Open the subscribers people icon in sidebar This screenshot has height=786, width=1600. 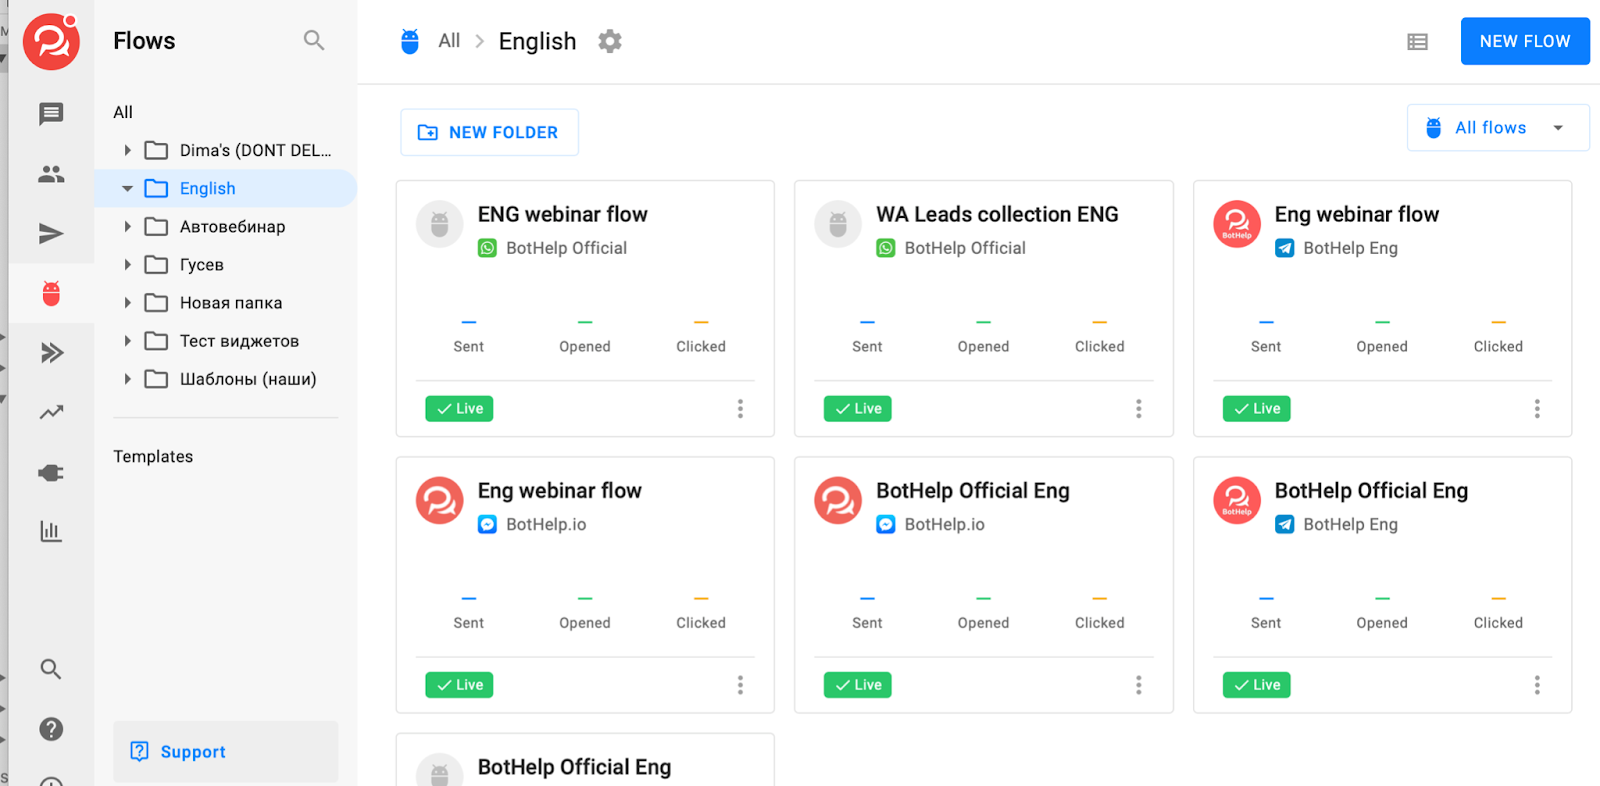coord(51,174)
